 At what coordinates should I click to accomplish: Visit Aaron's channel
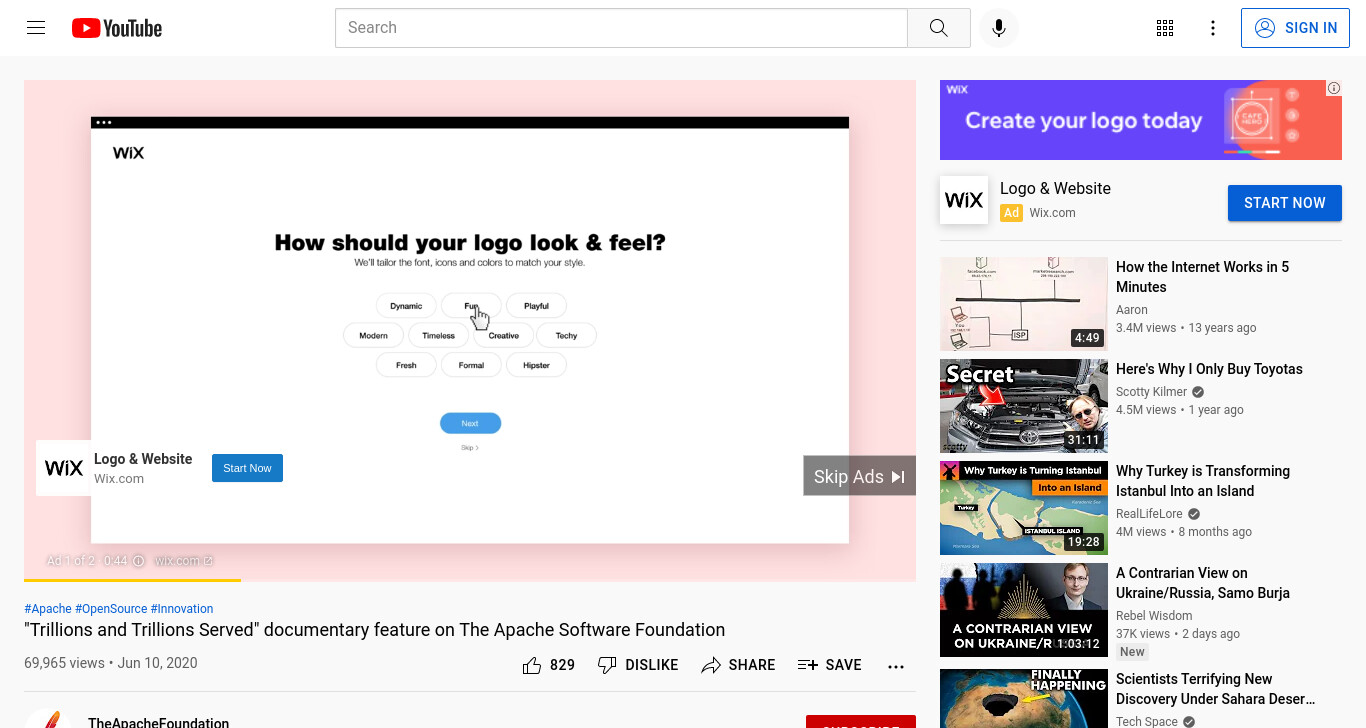click(1132, 310)
